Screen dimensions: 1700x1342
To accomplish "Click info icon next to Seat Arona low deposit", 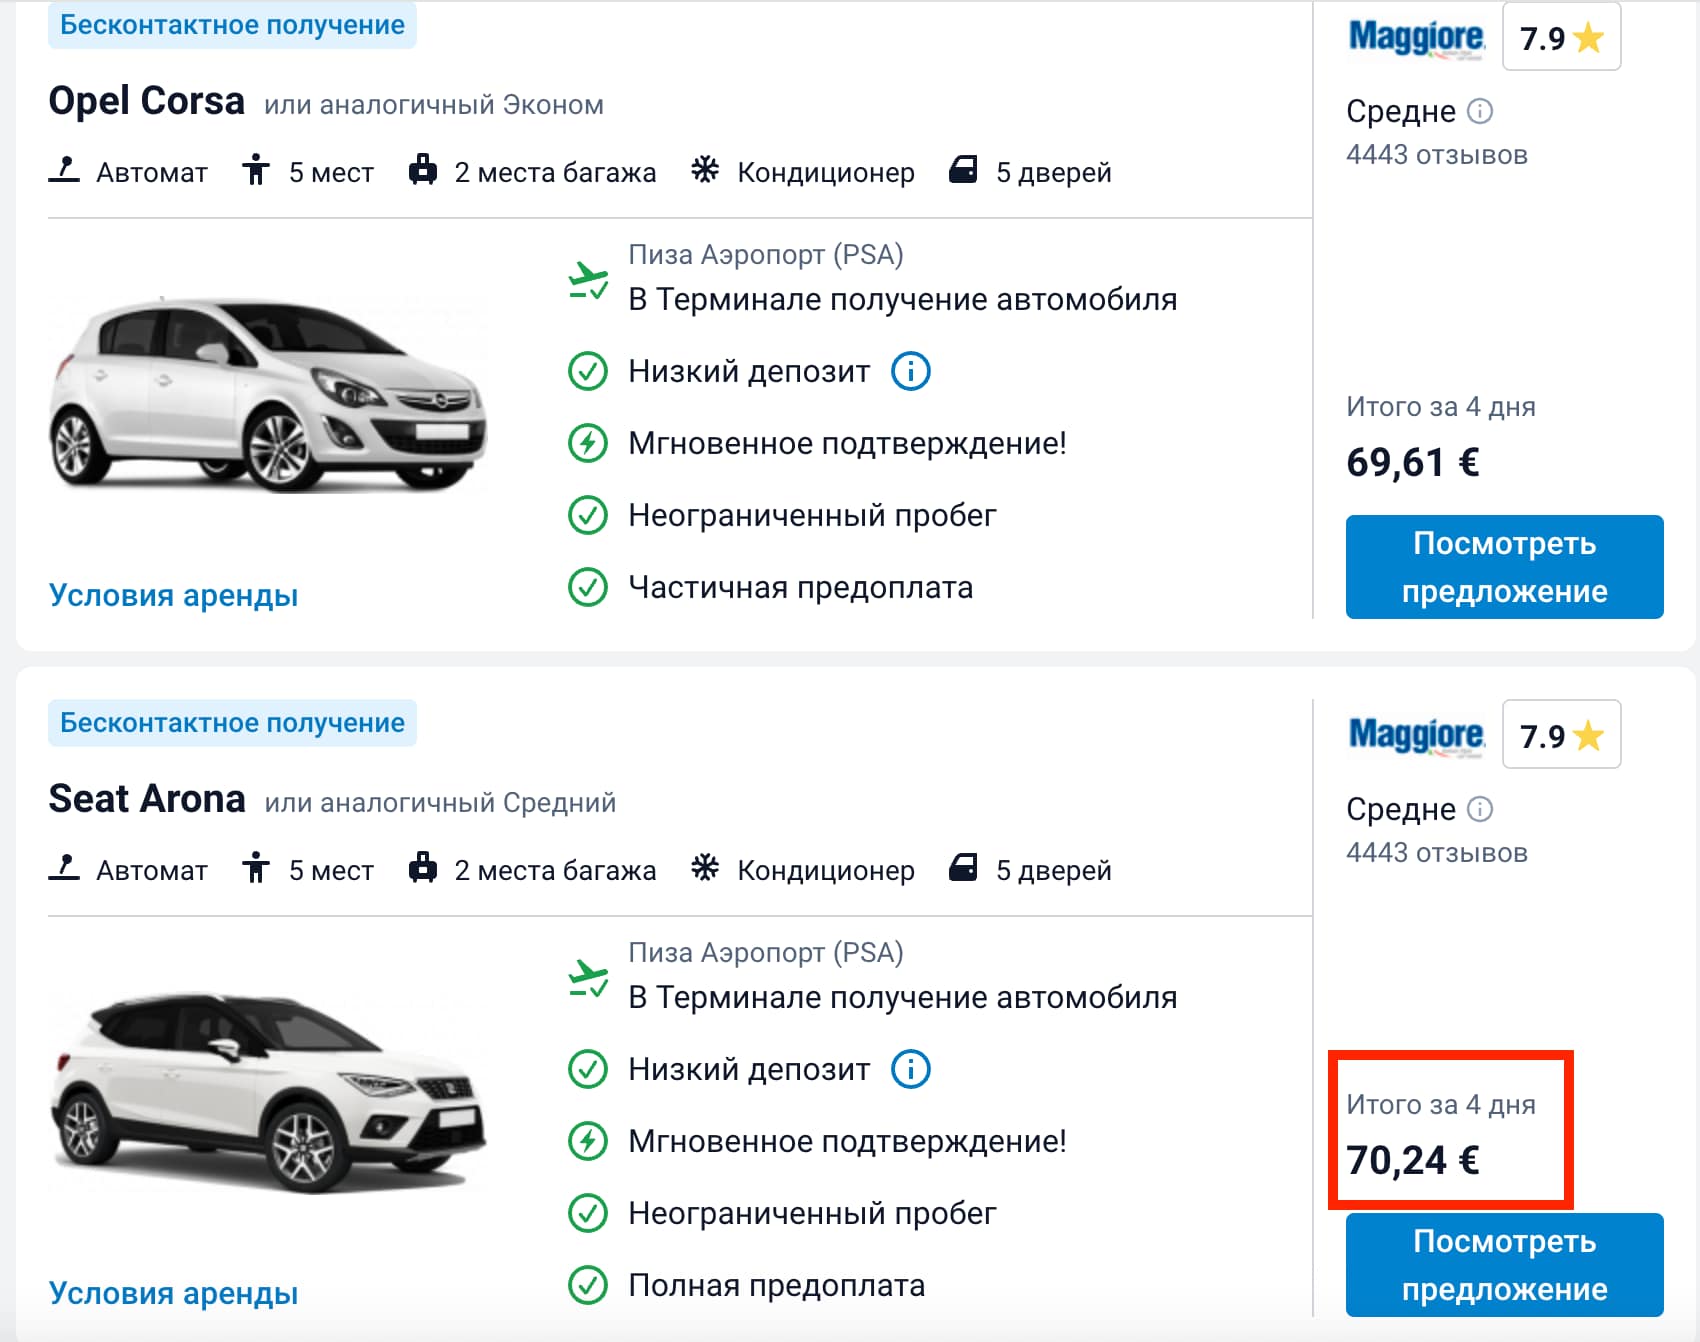I will tap(910, 1069).
